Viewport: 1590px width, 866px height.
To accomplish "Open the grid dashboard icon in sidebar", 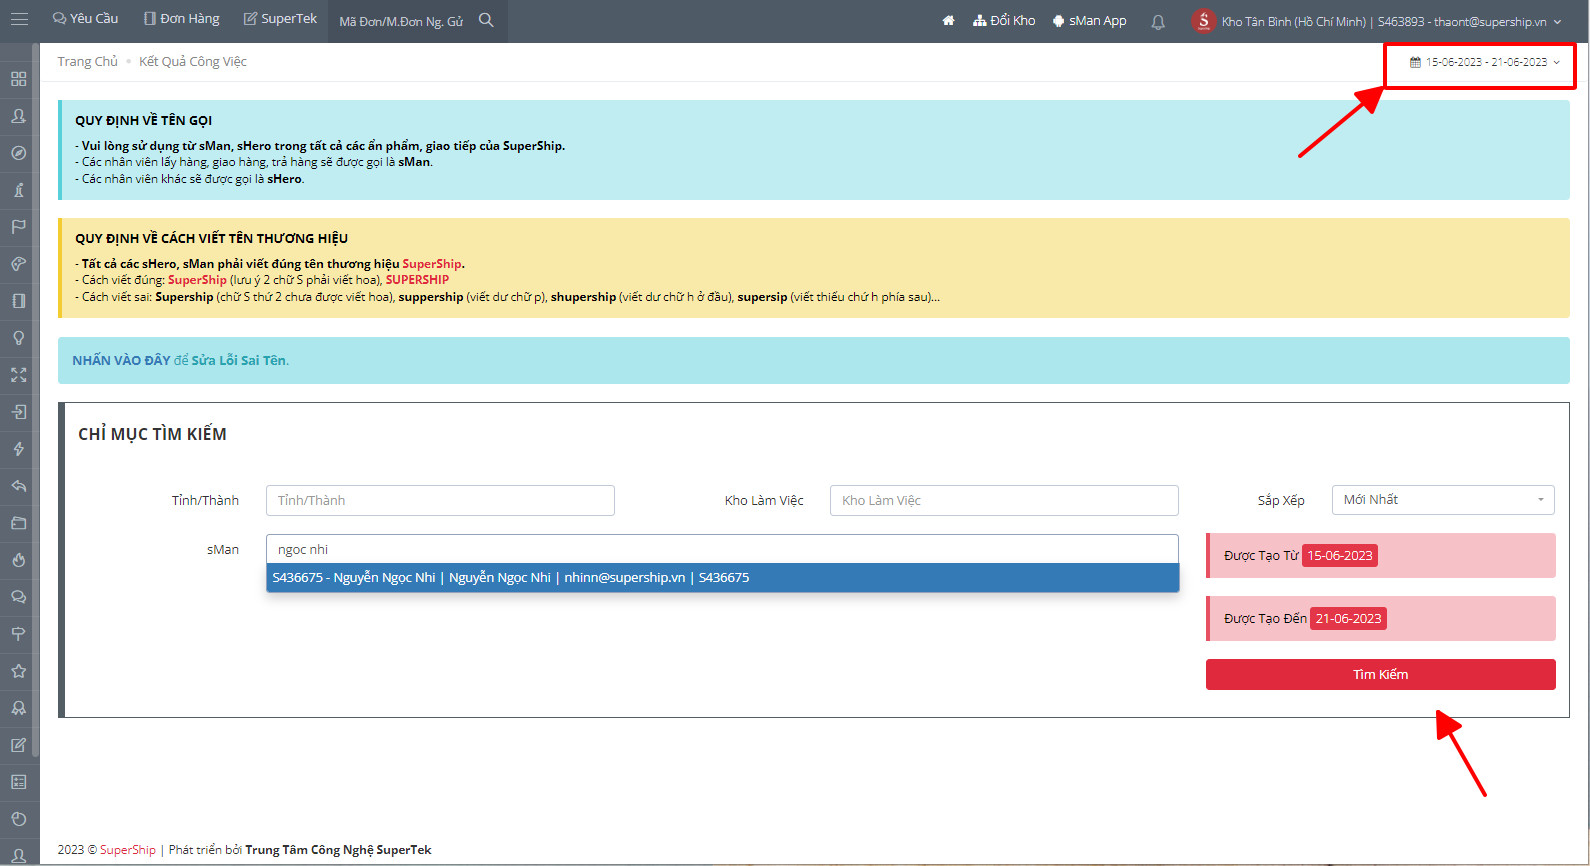I will click(x=18, y=79).
